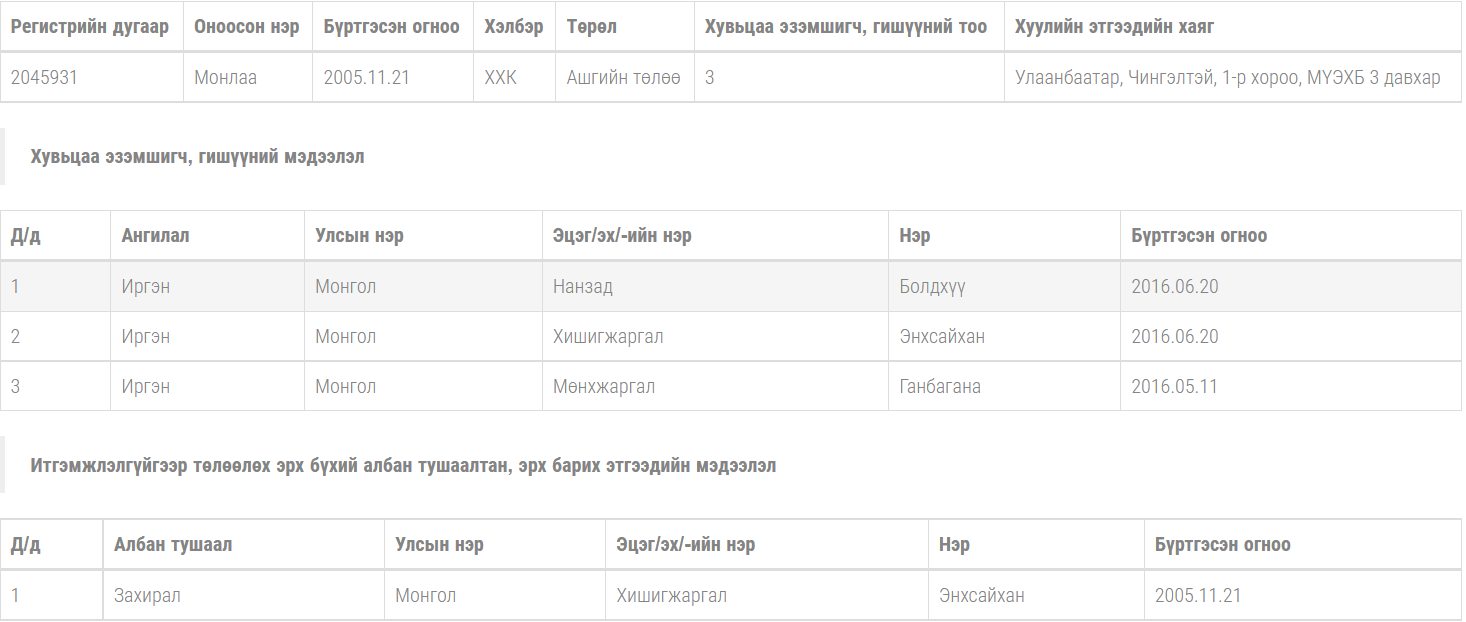Viewport: 1466px width, 622px height.
Task: Click the Төрөл column header
Action: [591, 26]
